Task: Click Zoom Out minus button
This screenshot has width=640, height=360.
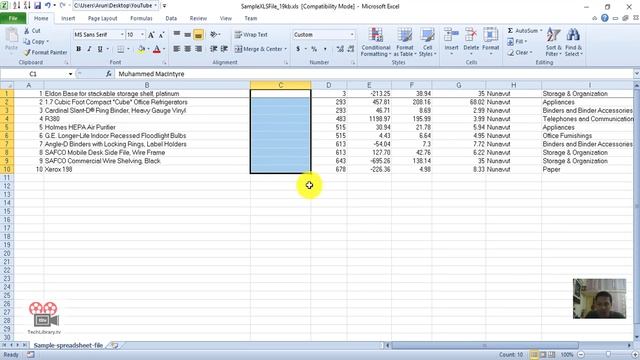Action: click(581, 355)
